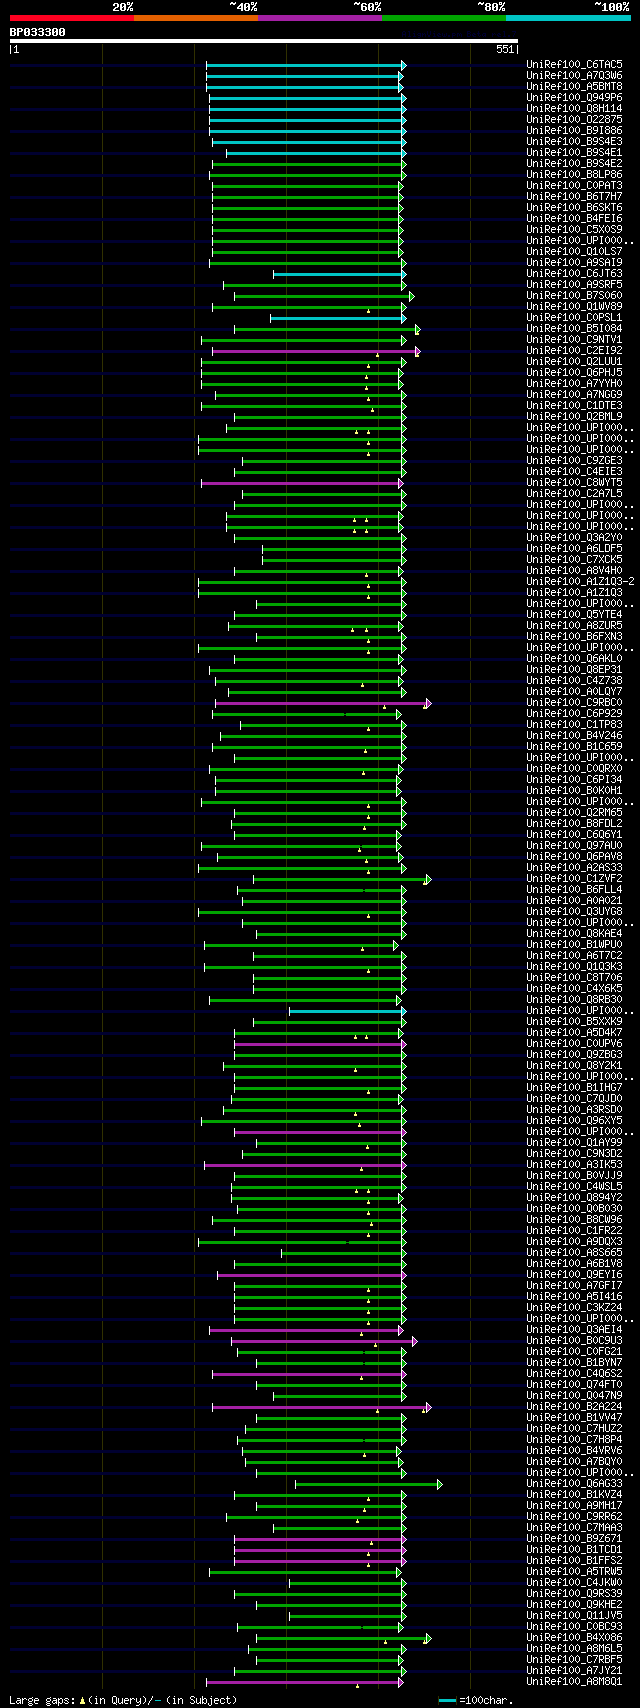The image size is (640, 1708).
Task: Select hit label UniRef100_B5I084
Action: tap(574, 329)
